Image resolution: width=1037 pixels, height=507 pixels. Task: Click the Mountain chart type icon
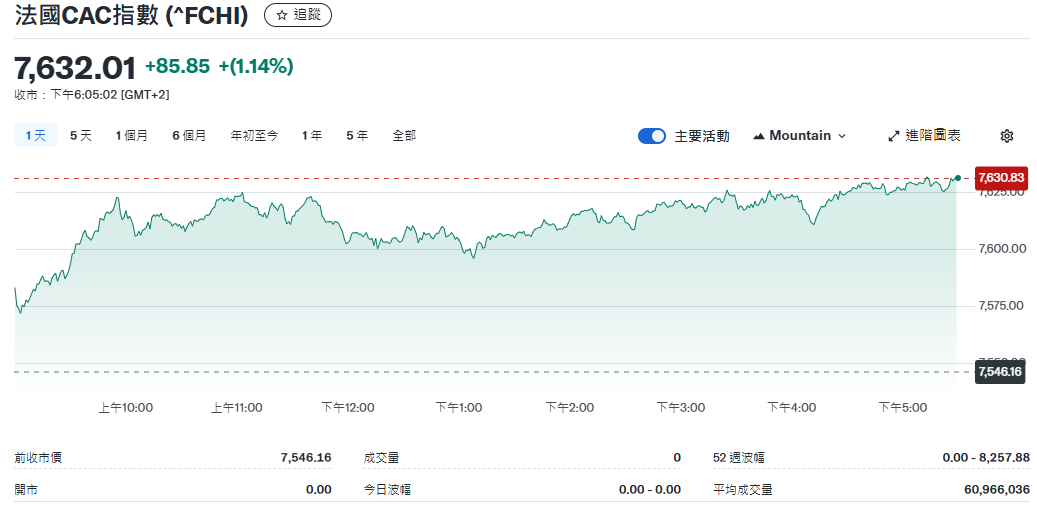click(759, 136)
